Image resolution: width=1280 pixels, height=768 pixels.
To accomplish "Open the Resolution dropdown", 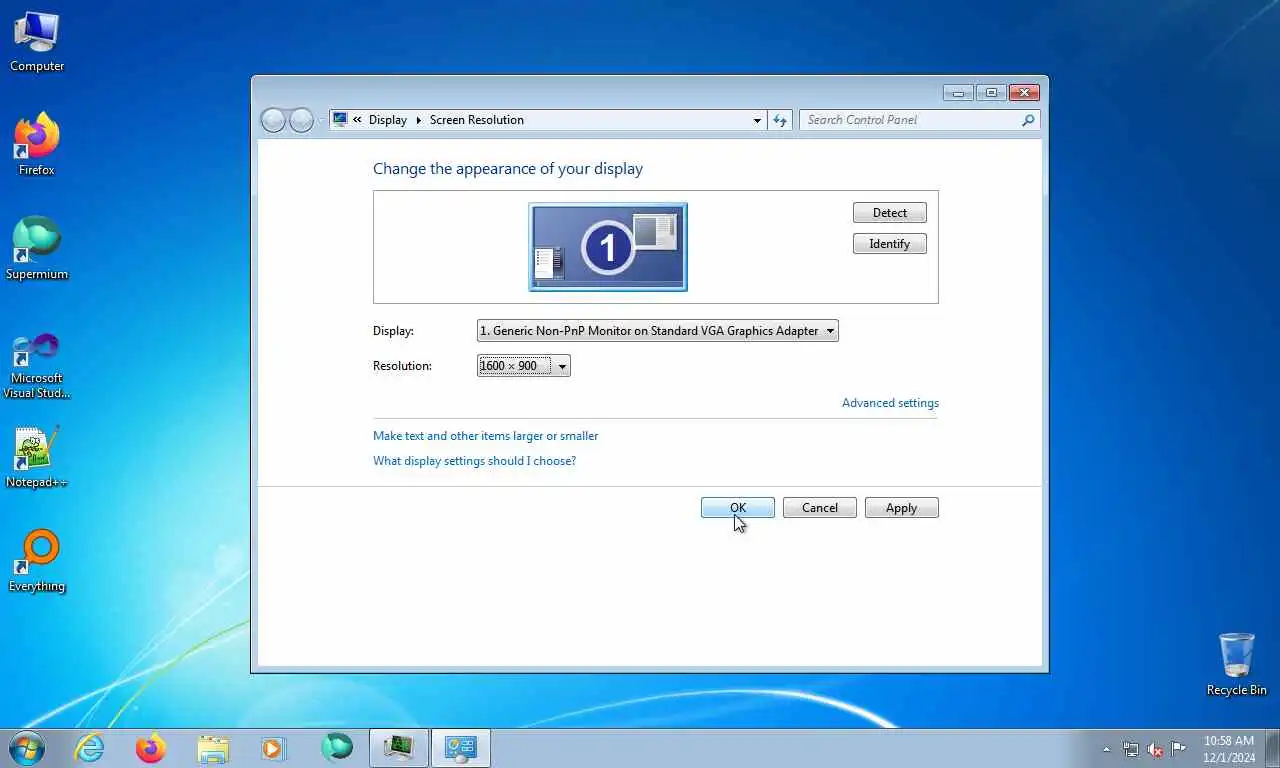I will pos(523,366).
